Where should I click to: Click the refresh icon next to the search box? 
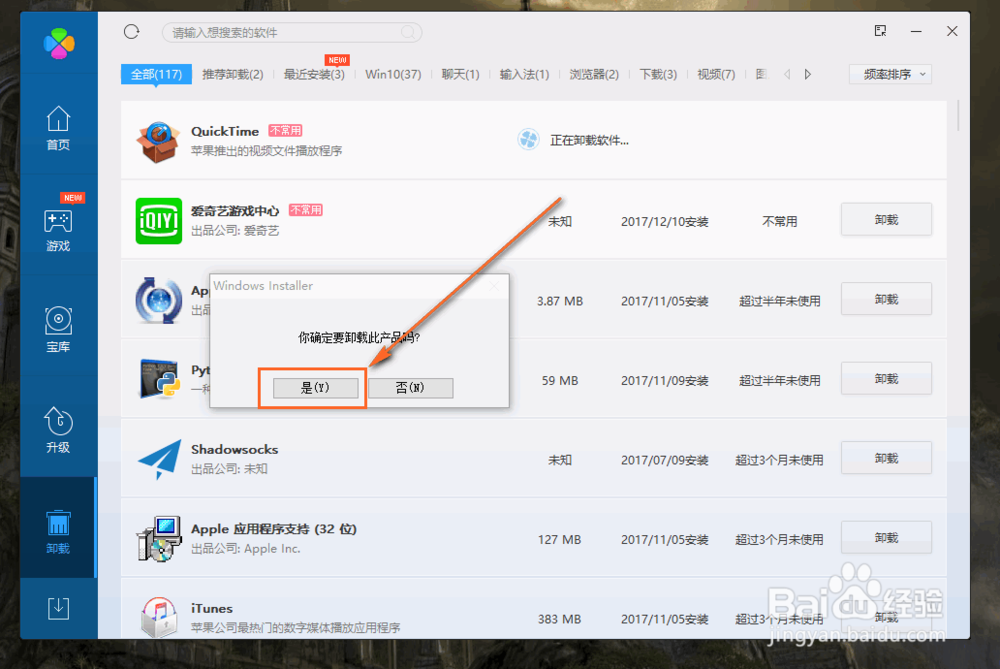130,31
